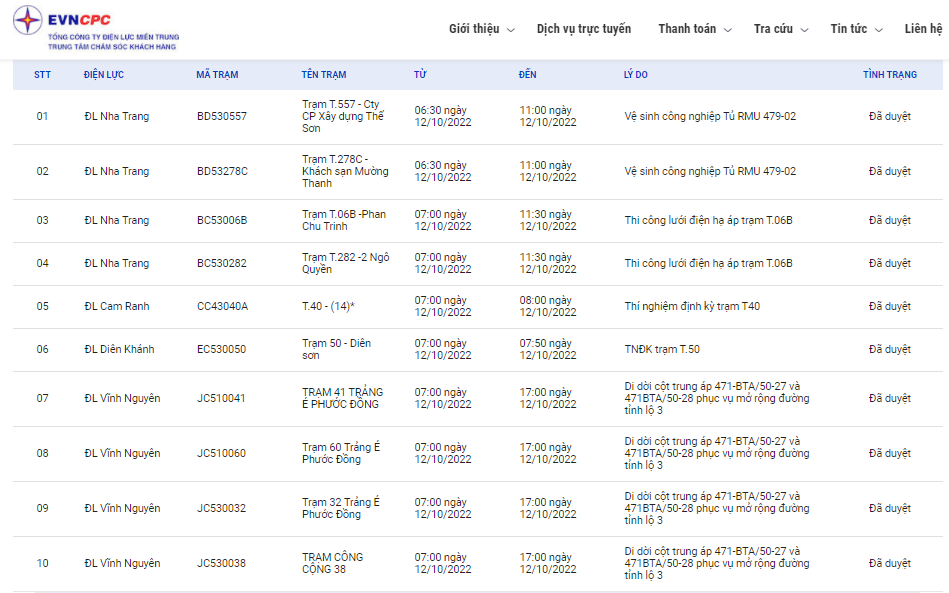949x593 pixels.
Task: Open the Tra cứu dropdown menu
Action: tap(780, 29)
